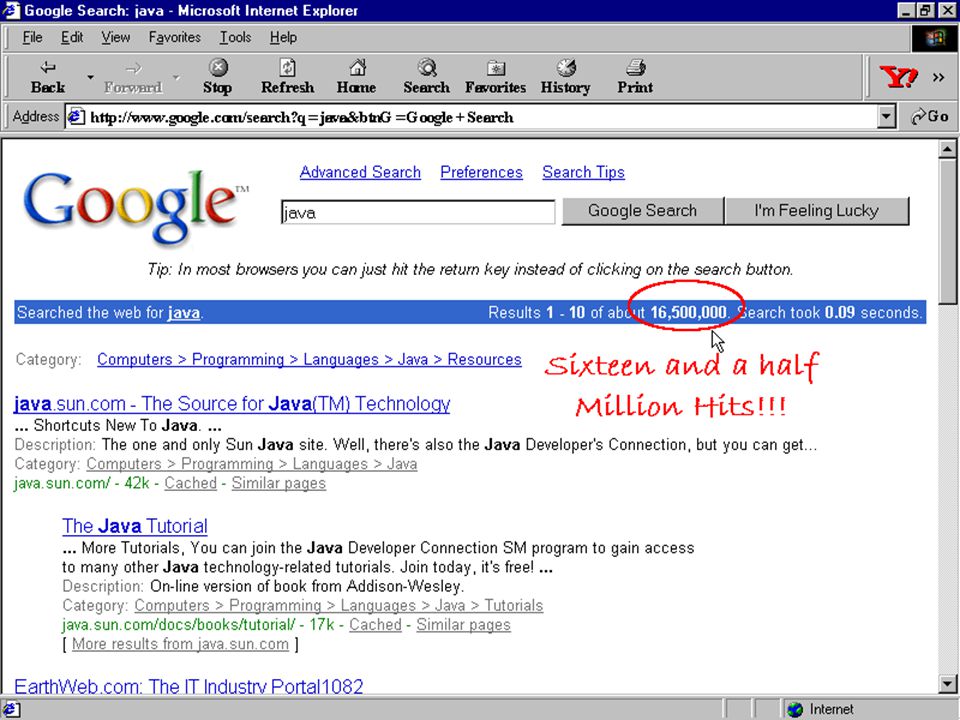960x720 pixels.
Task: Open the gray Computers > Programming > Languages > Java category
Action: (x=252, y=464)
